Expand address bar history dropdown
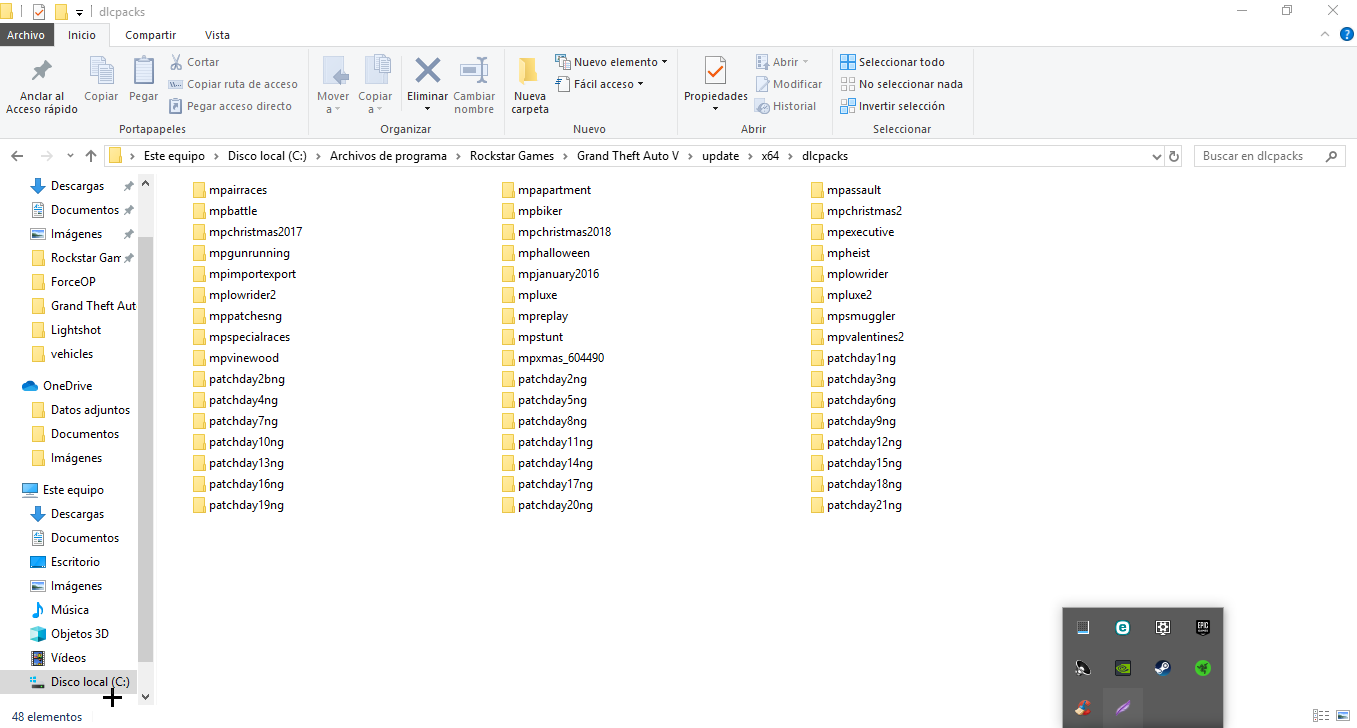Viewport: 1357px width, 728px height. 1156,156
